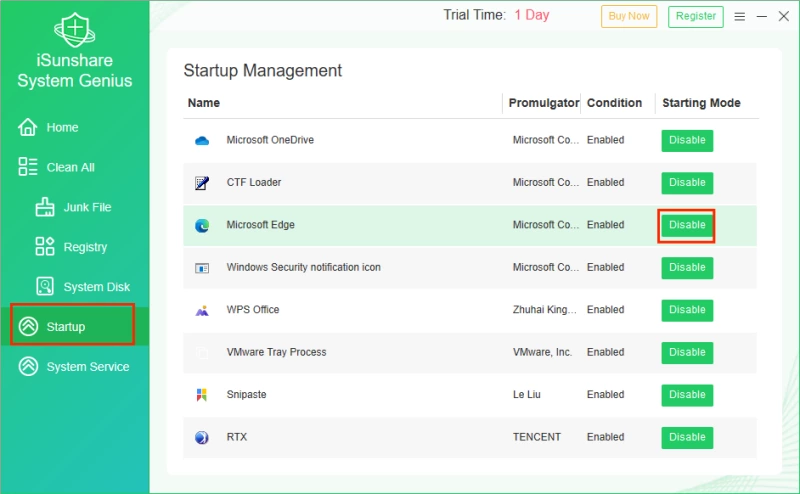Select the Microsoft Edge name text
Viewport: 800px width, 494px height.
260,225
